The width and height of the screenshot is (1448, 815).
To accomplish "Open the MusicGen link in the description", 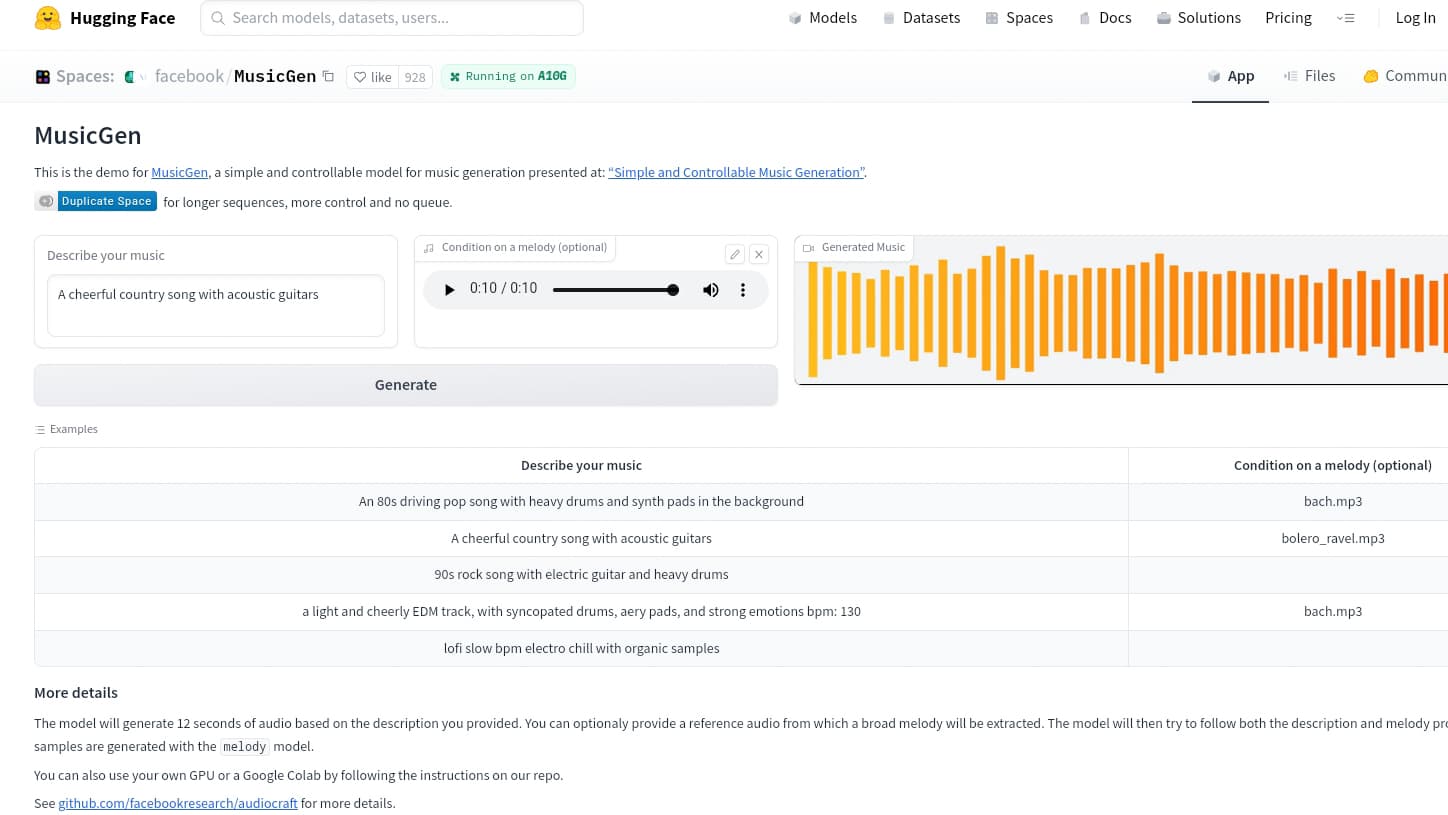I will point(180,172).
